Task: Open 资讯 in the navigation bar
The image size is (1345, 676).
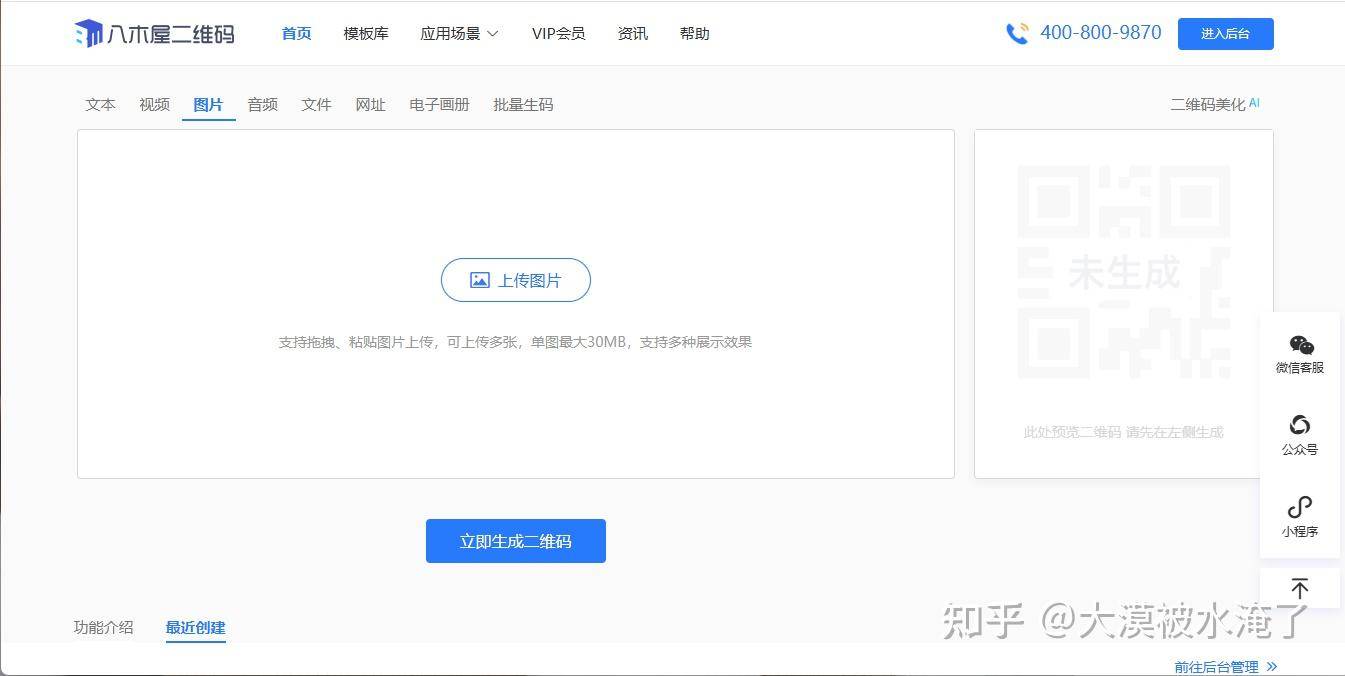Action: (x=633, y=33)
